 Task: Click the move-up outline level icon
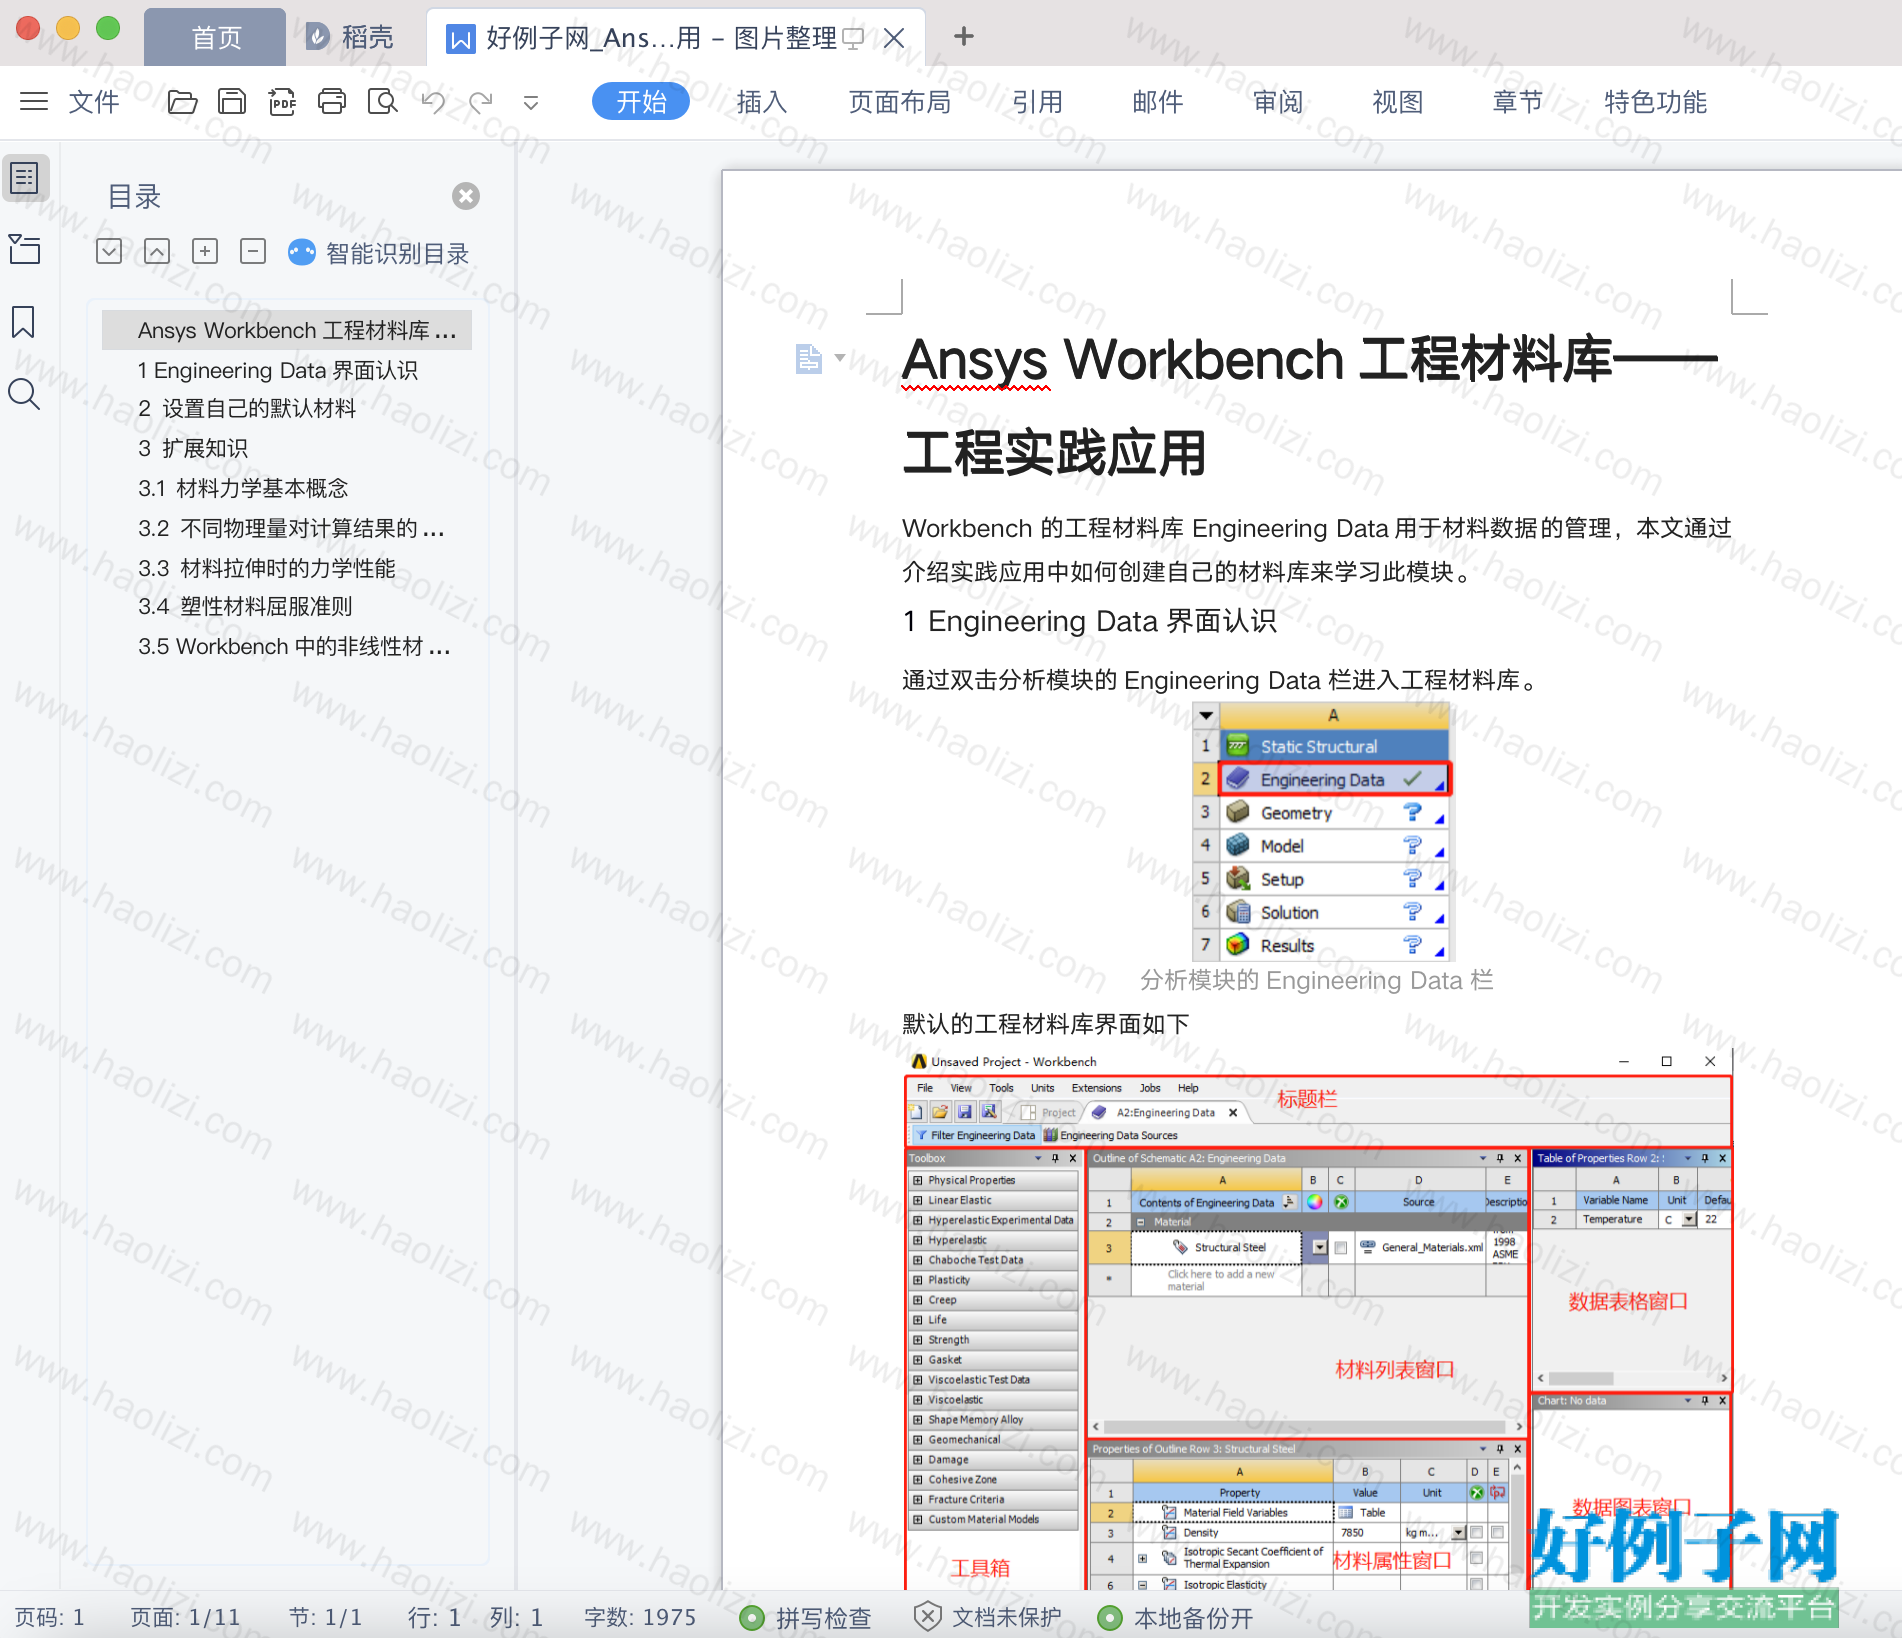tap(157, 251)
